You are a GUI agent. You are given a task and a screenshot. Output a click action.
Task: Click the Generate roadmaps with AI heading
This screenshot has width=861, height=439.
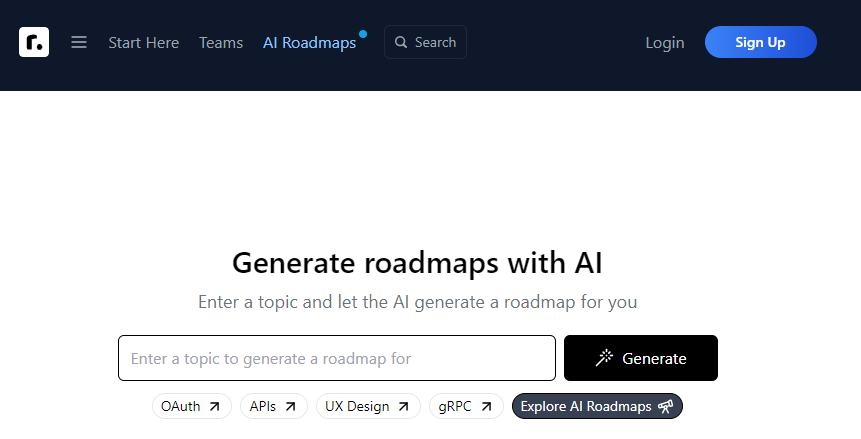pos(417,263)
